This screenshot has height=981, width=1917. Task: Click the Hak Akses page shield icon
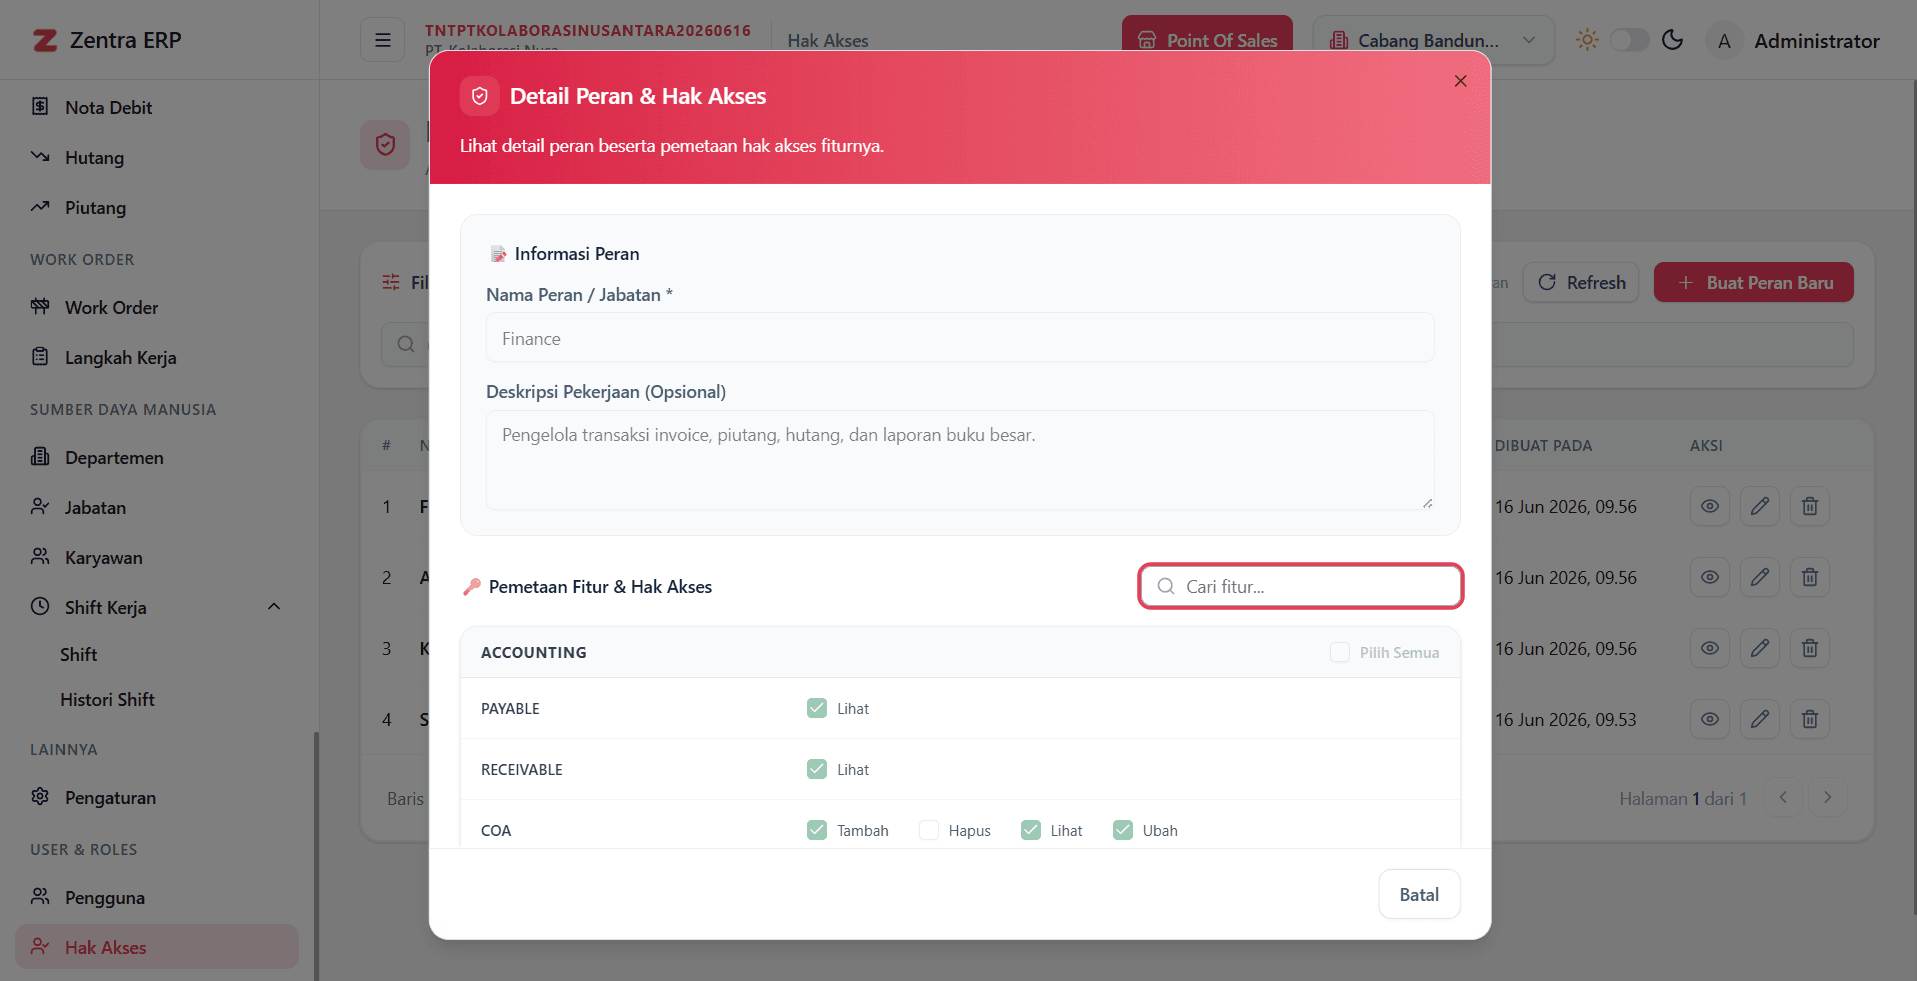coord(385,145)
